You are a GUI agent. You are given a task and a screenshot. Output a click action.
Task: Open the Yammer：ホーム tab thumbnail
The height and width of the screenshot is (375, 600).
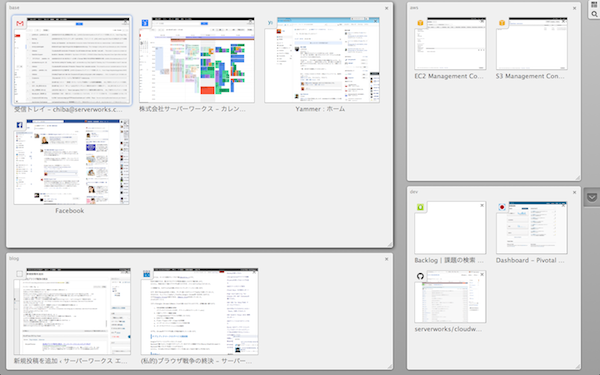pos(322,60)
